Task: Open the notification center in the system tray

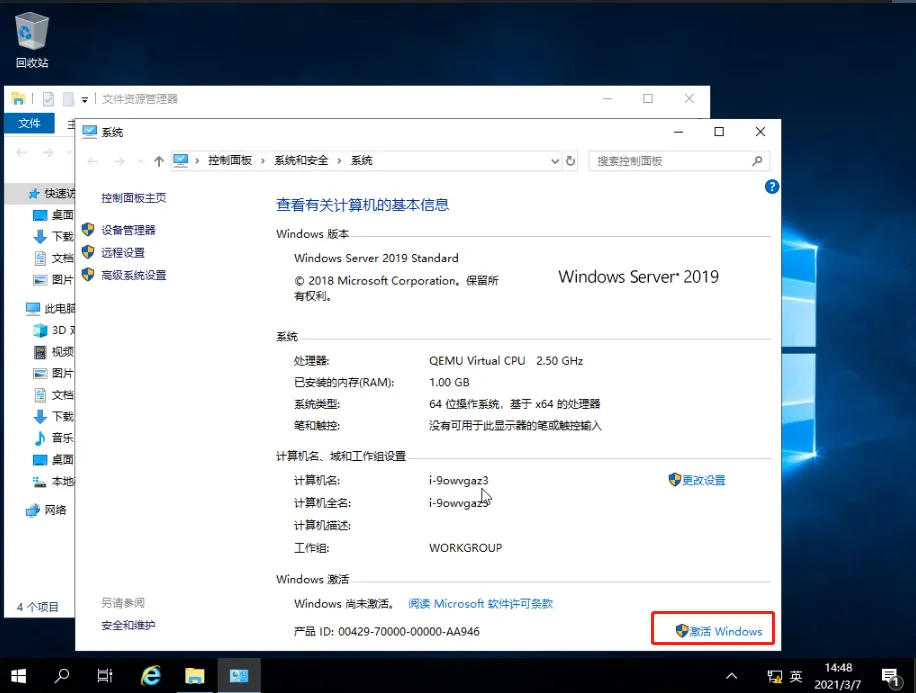Action: click(x=892, y=675)
